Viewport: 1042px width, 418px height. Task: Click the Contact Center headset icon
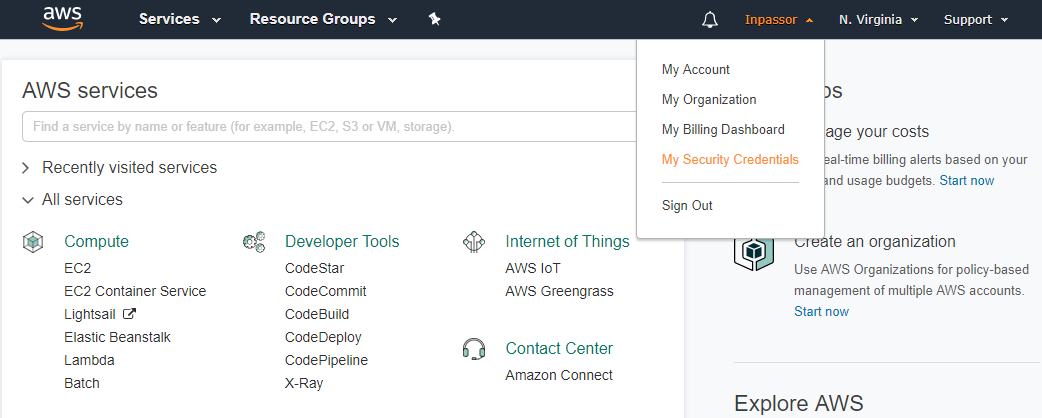coord(474,348)
